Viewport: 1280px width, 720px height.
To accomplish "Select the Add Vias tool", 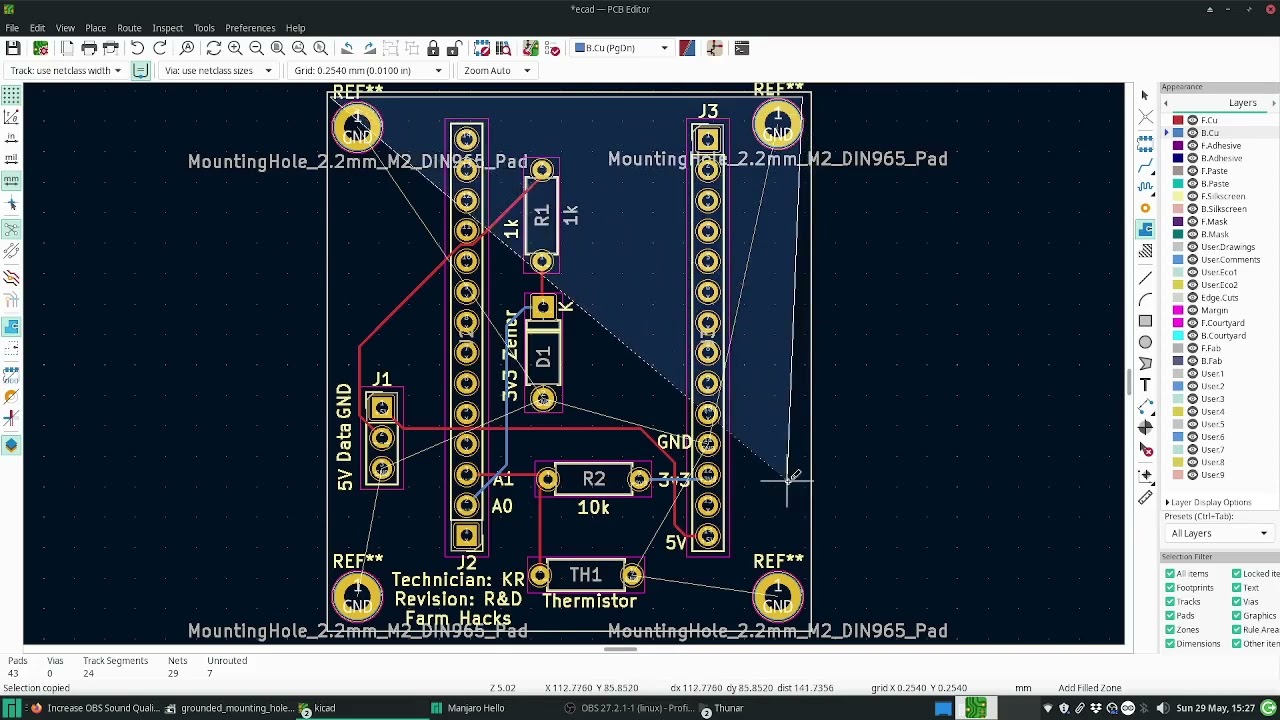I will click(x=1145, y=208).
